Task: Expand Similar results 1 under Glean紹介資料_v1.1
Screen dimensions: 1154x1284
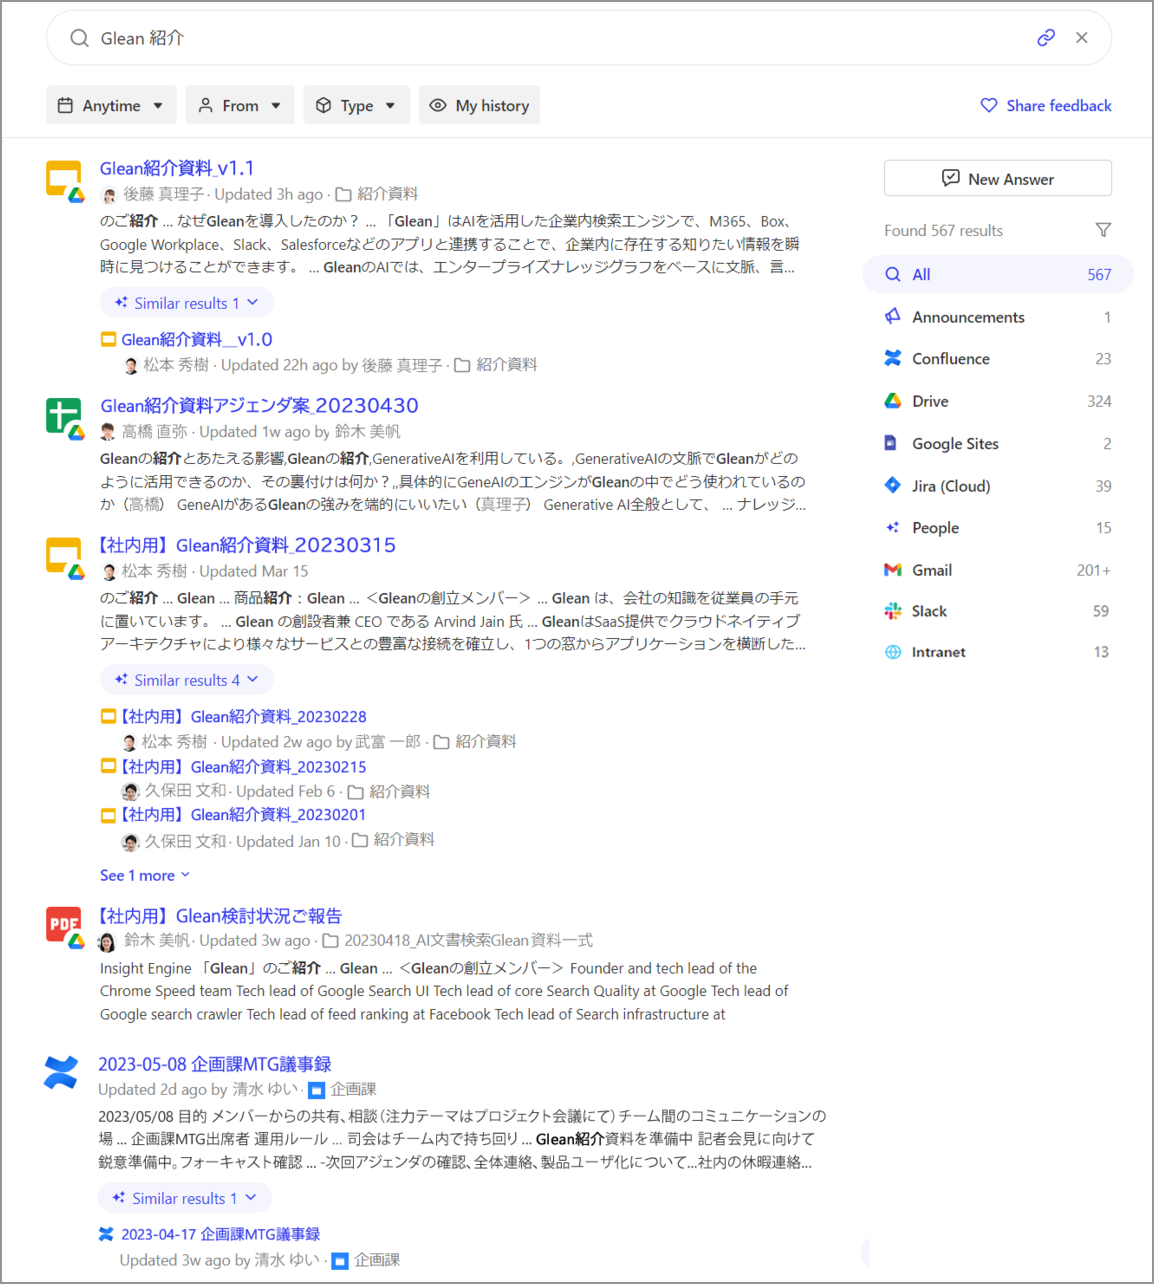Action: pos(187,303)
